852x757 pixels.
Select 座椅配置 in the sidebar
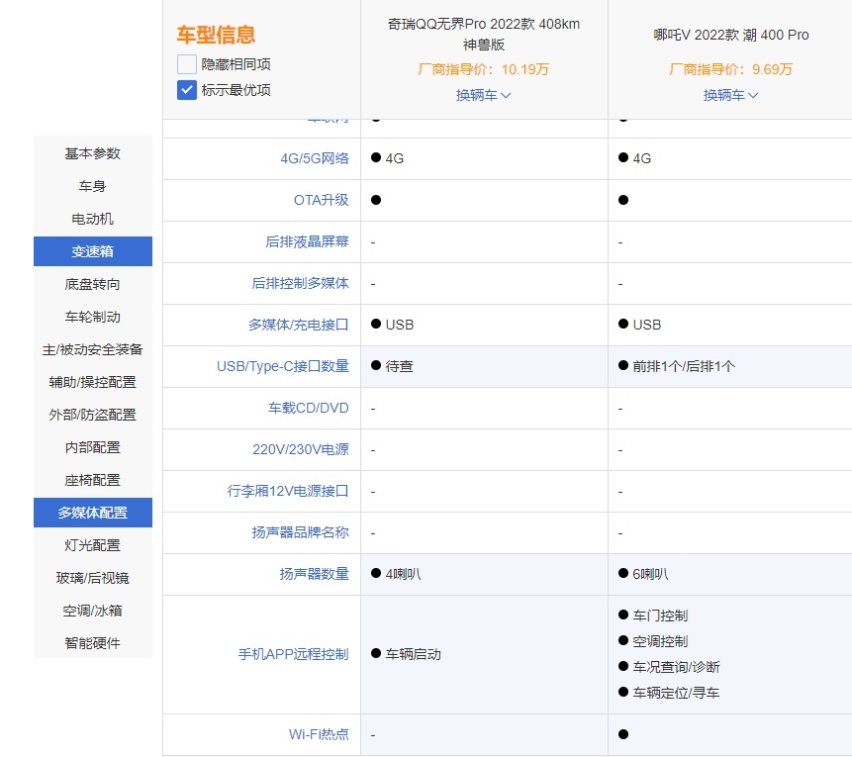coord(93,480)
